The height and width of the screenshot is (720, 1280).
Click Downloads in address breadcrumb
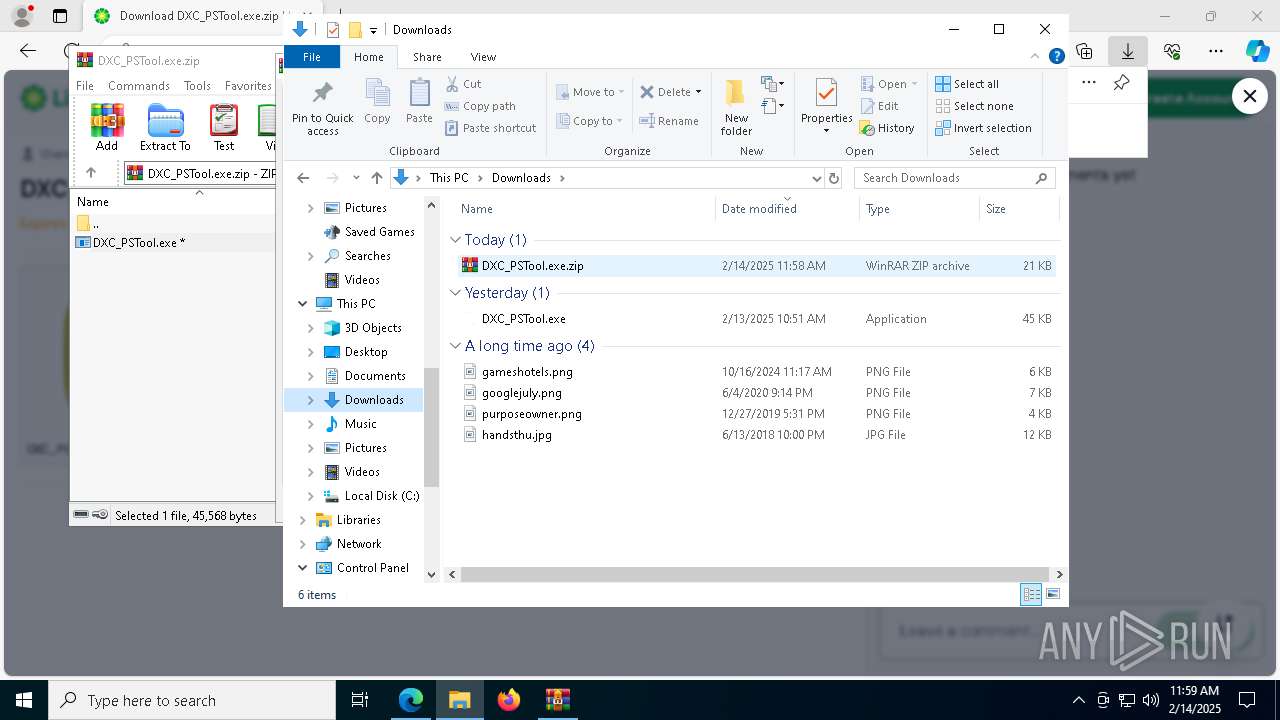pos(521,178)
